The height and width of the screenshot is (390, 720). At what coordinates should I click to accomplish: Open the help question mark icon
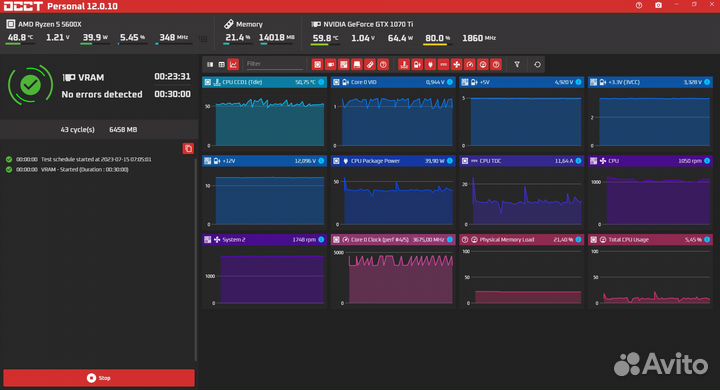(x=639, y=6)
